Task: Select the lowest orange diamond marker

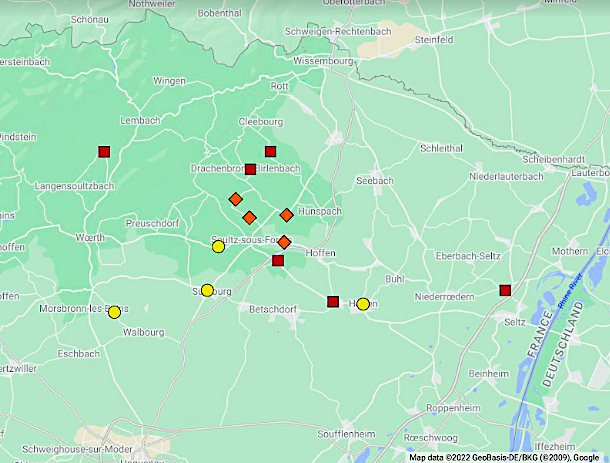Action: pos(284,242)
